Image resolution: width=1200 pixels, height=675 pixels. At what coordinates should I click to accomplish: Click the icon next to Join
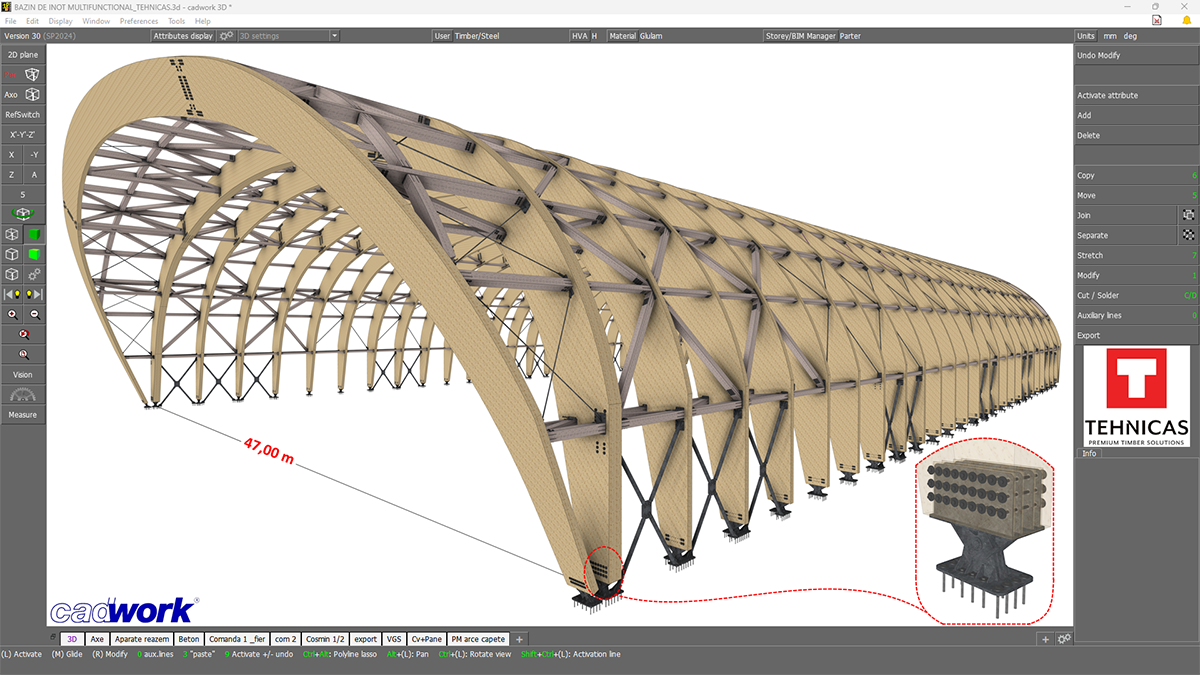[x=1188, y=215]
